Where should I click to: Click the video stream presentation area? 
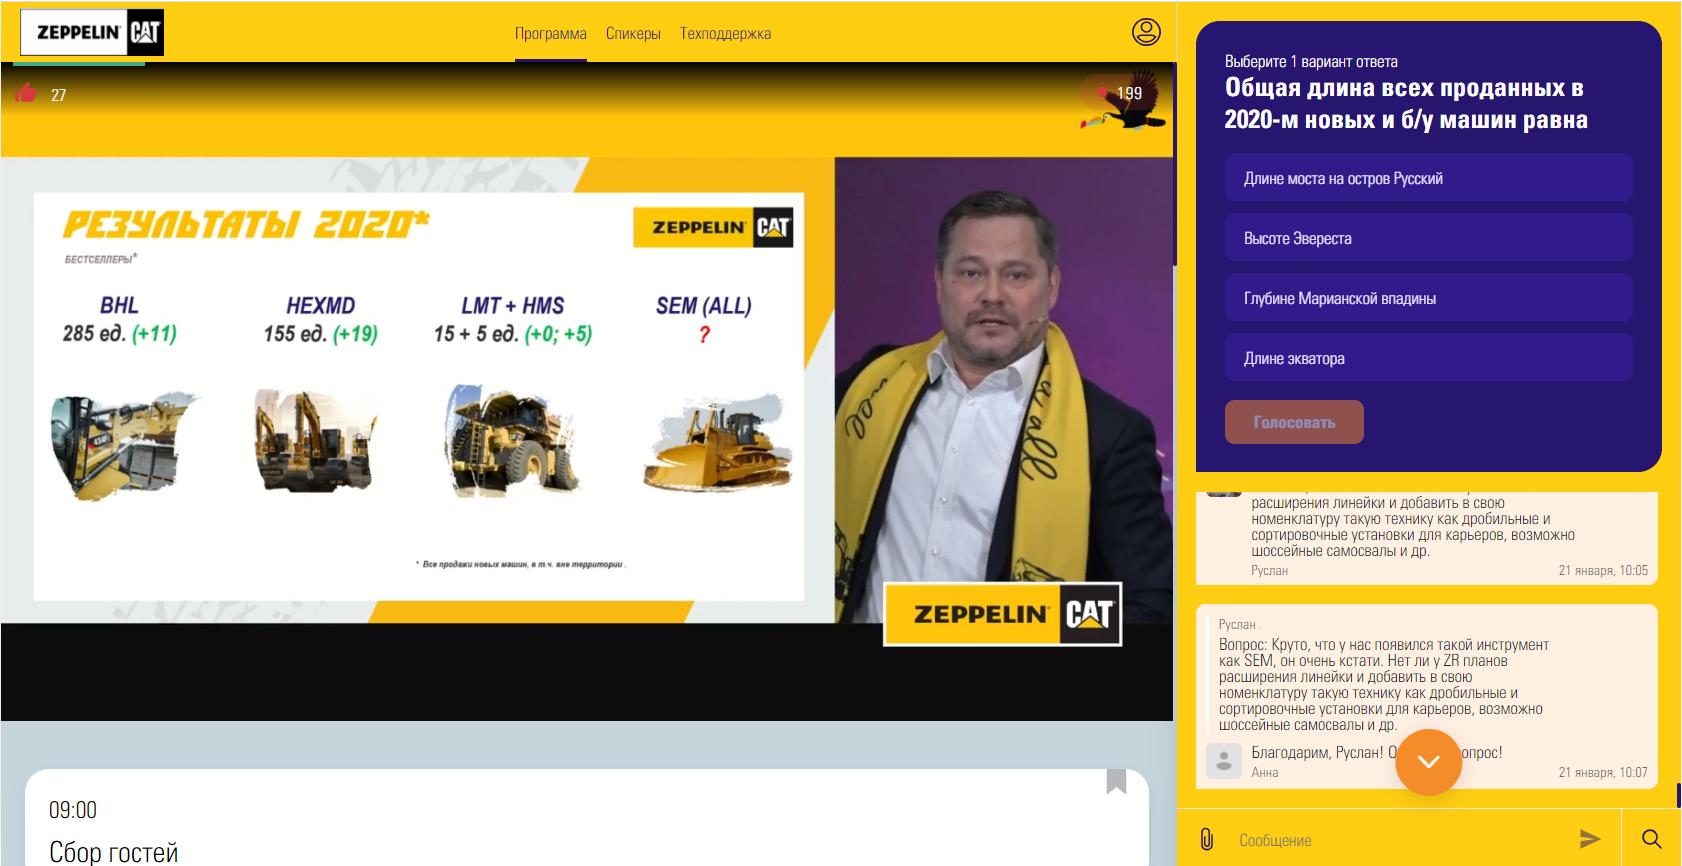pyautogui.click(x=587, y=389)
